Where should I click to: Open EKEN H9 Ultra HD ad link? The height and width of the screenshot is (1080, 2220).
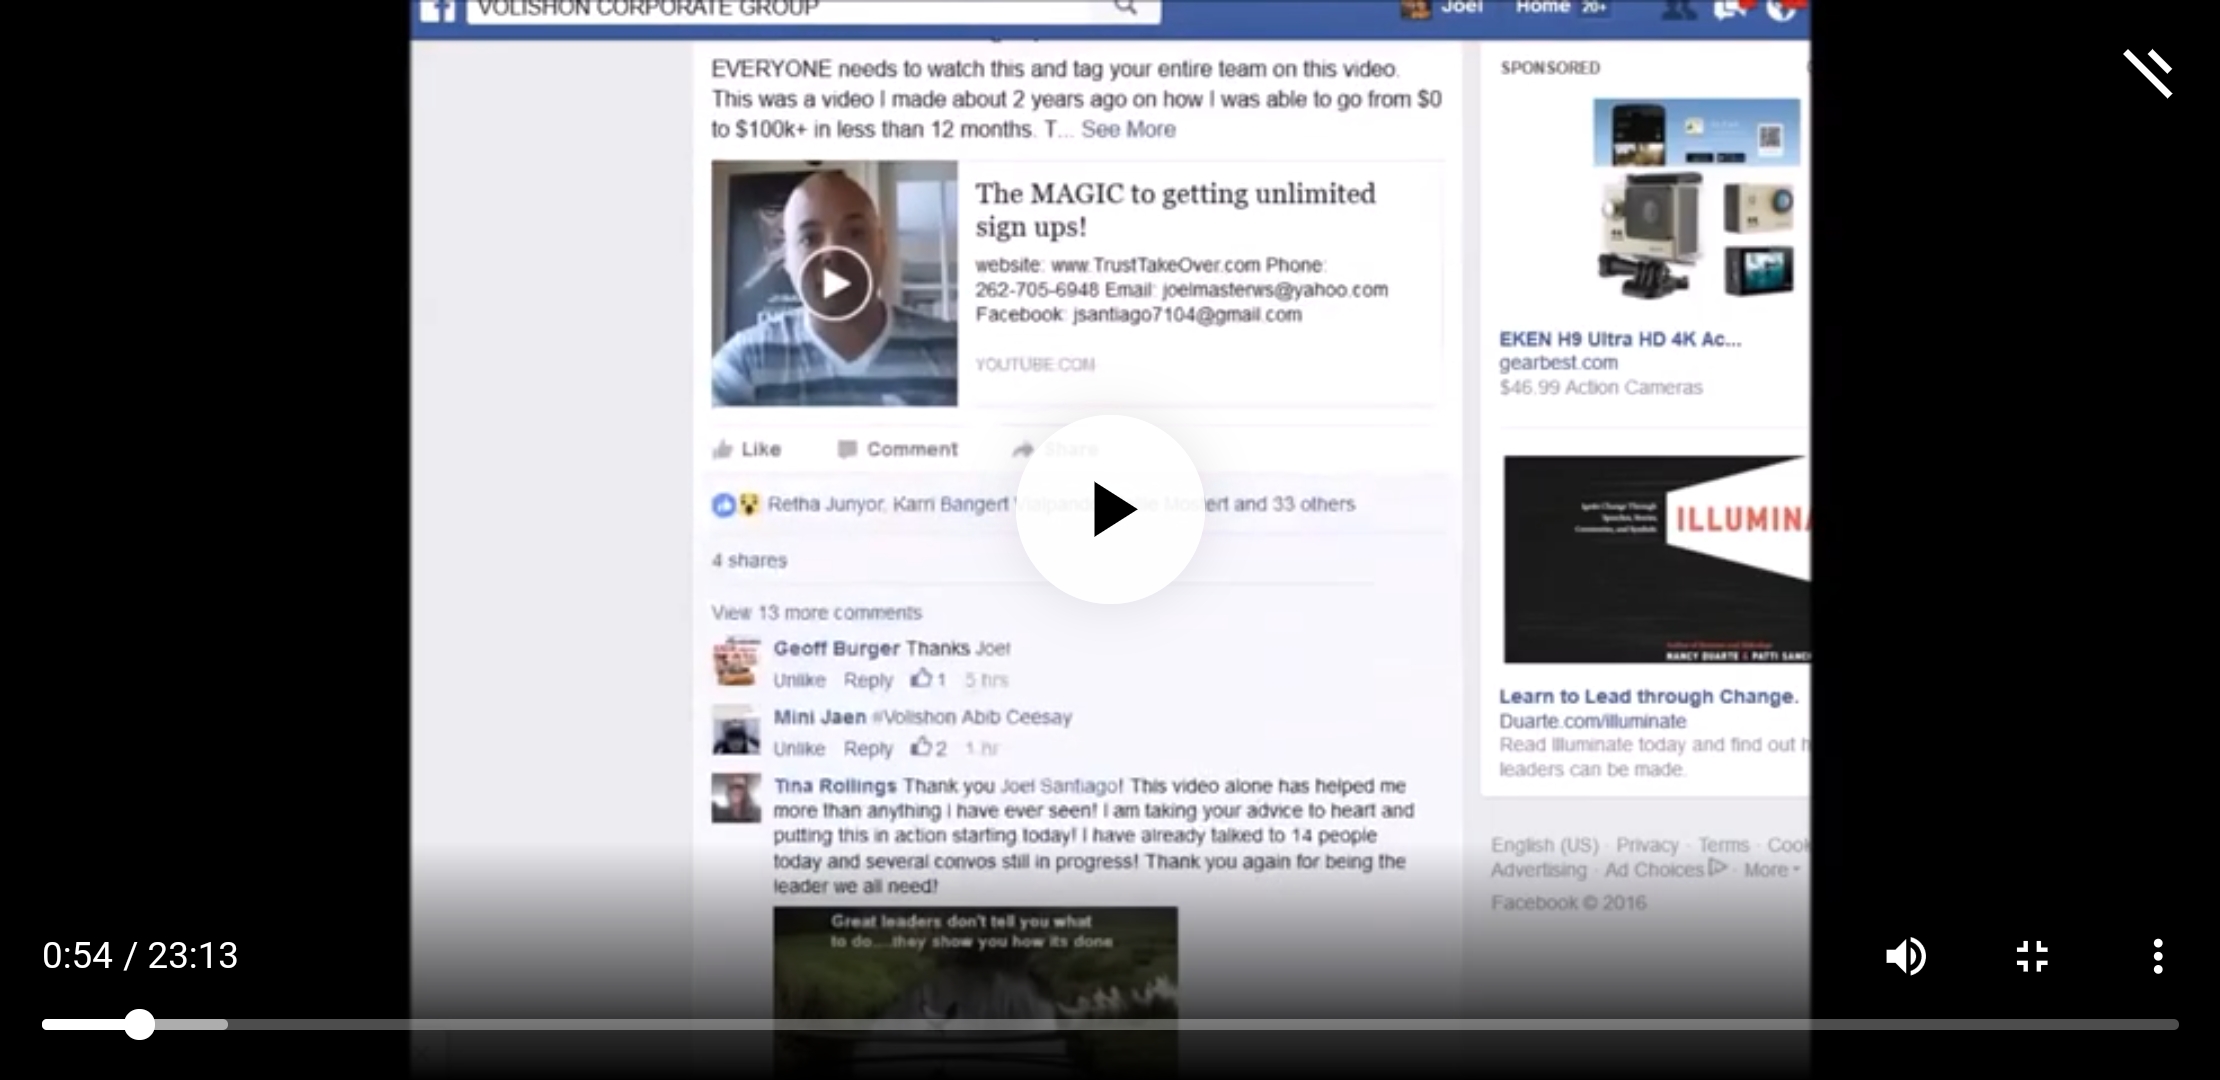pyautogui.click(x=1619, y=340)
